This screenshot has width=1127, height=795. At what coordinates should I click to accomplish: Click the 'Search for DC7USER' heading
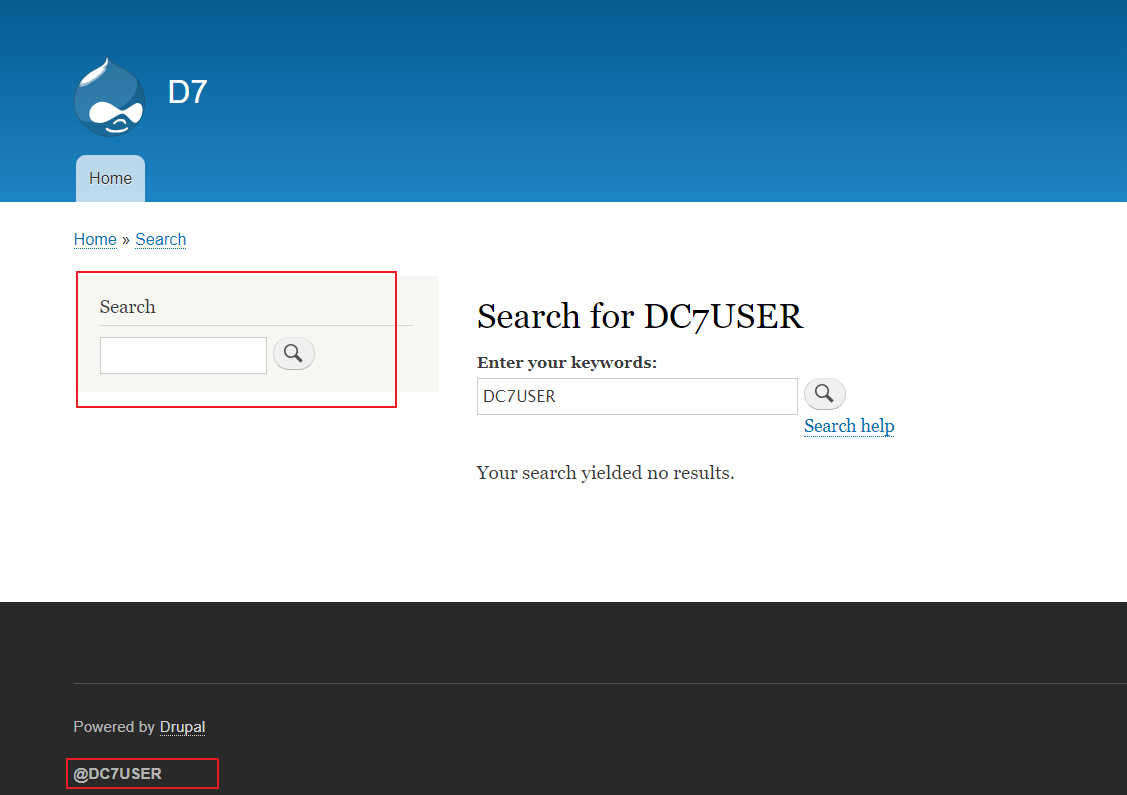coord(640,316)
